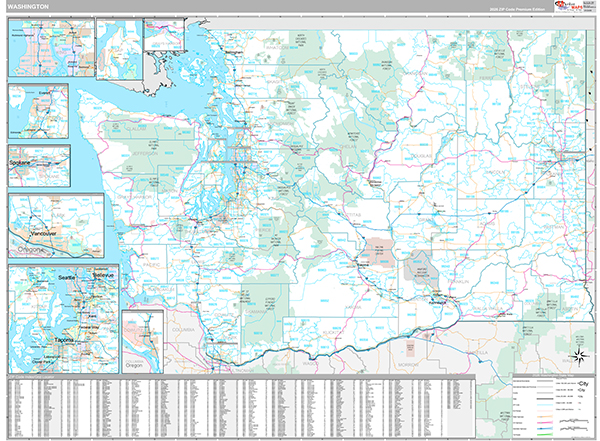Image resolution: width=600 pixels, height=441 pixels.
Task: Open the Vancouver inset map
Action: click(56, 225)
